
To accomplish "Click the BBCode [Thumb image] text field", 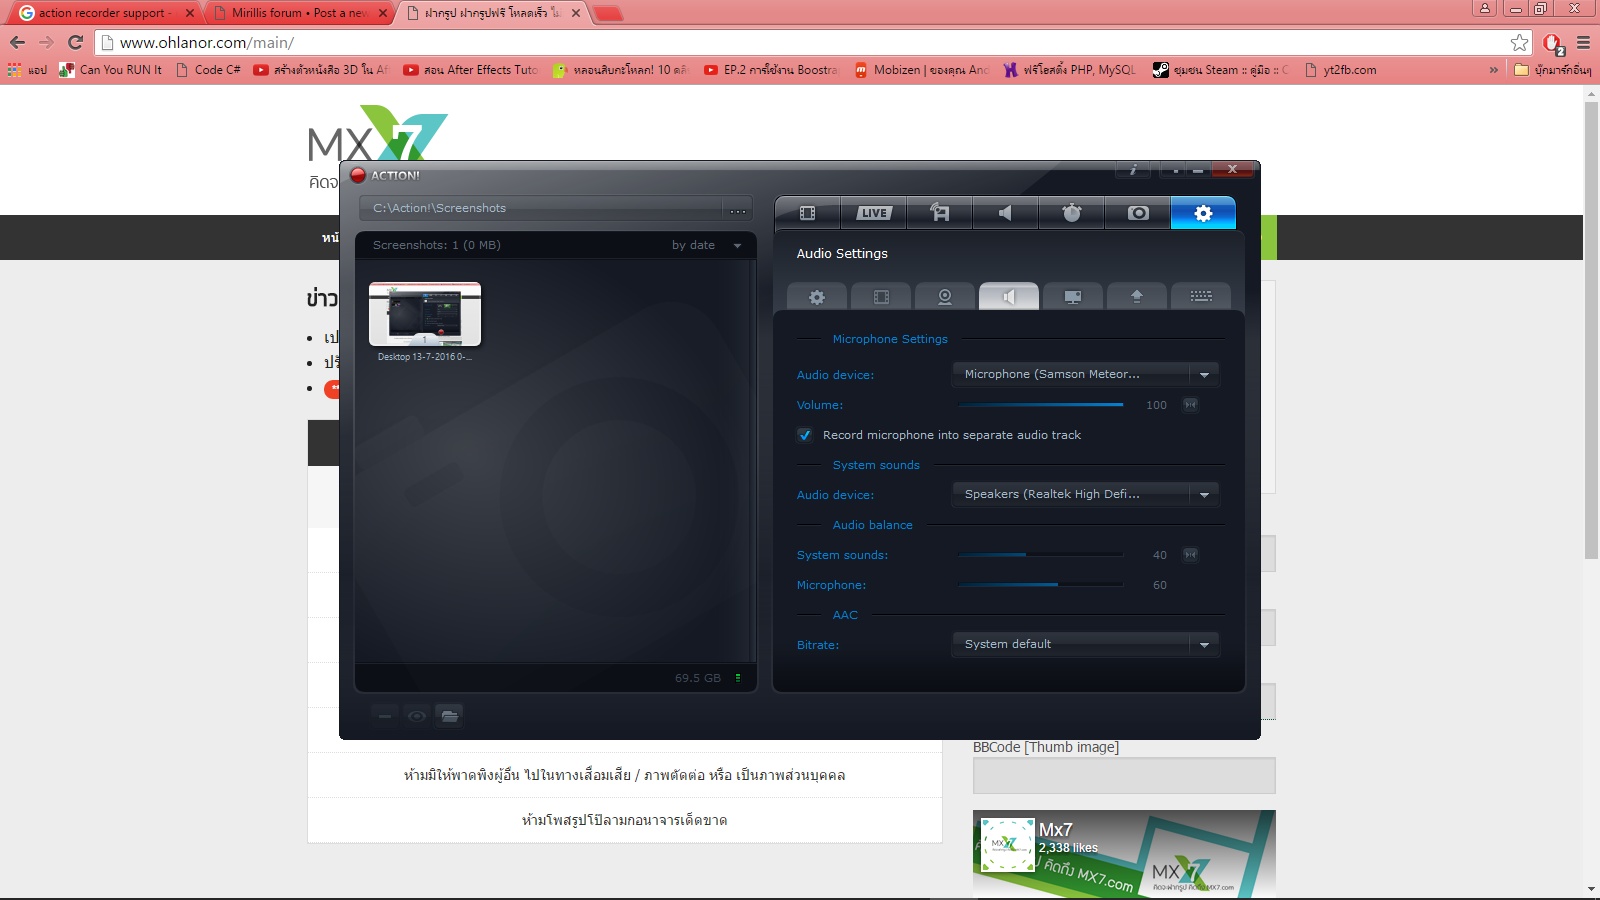I will [1124, 775].
